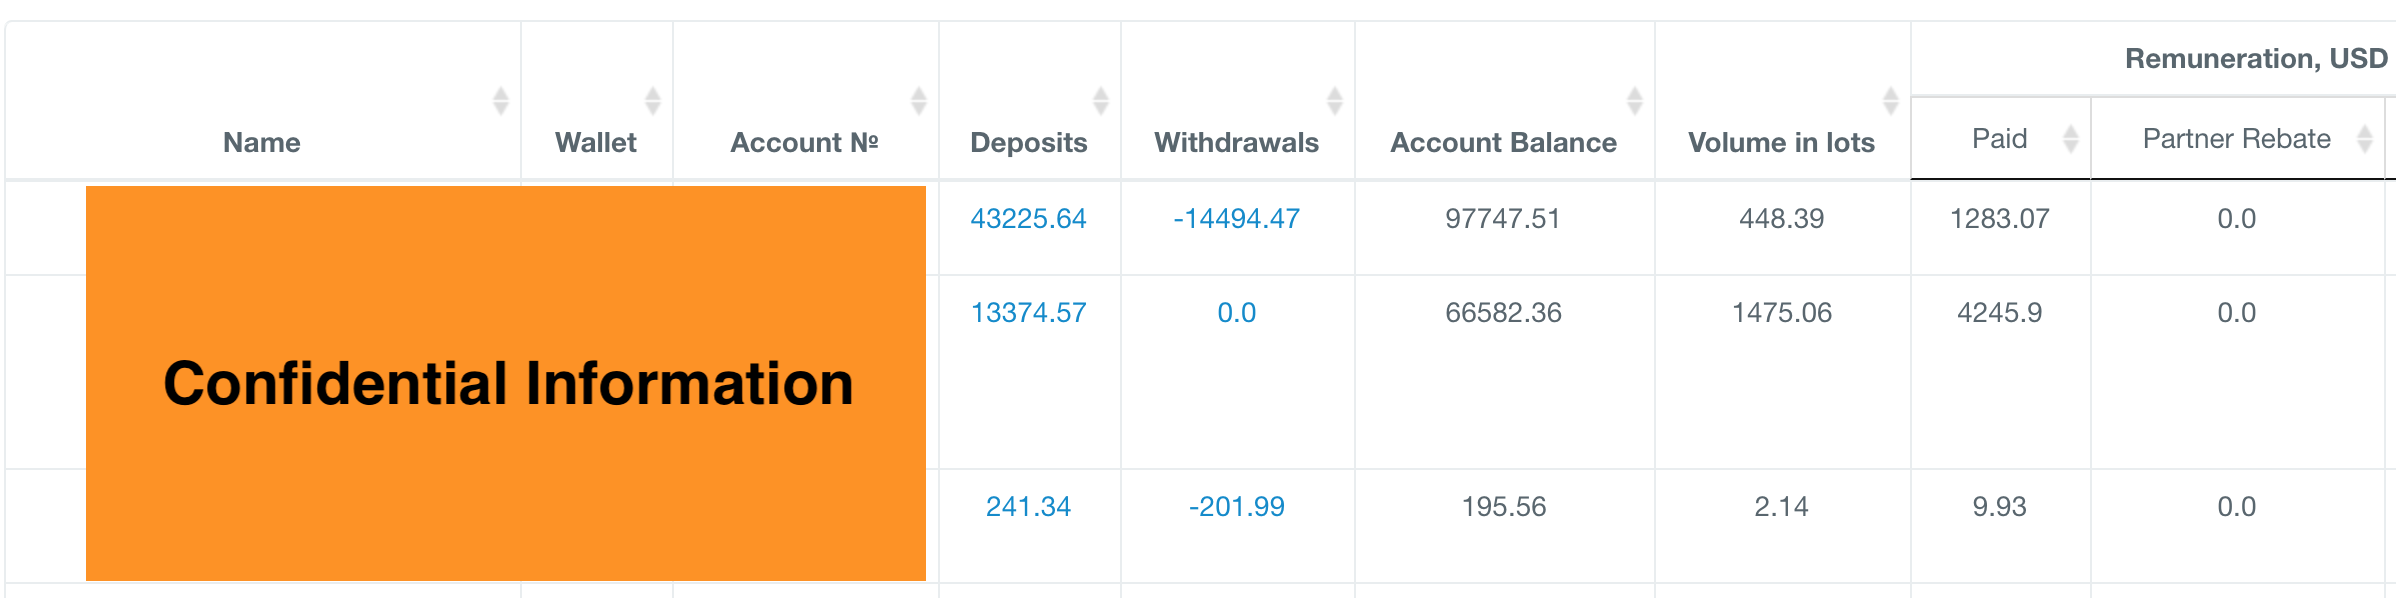The height and width of the screenshot is (598, 2396).
Task: Click Partner Rebate sort arrows
Action: (2365, 139)
